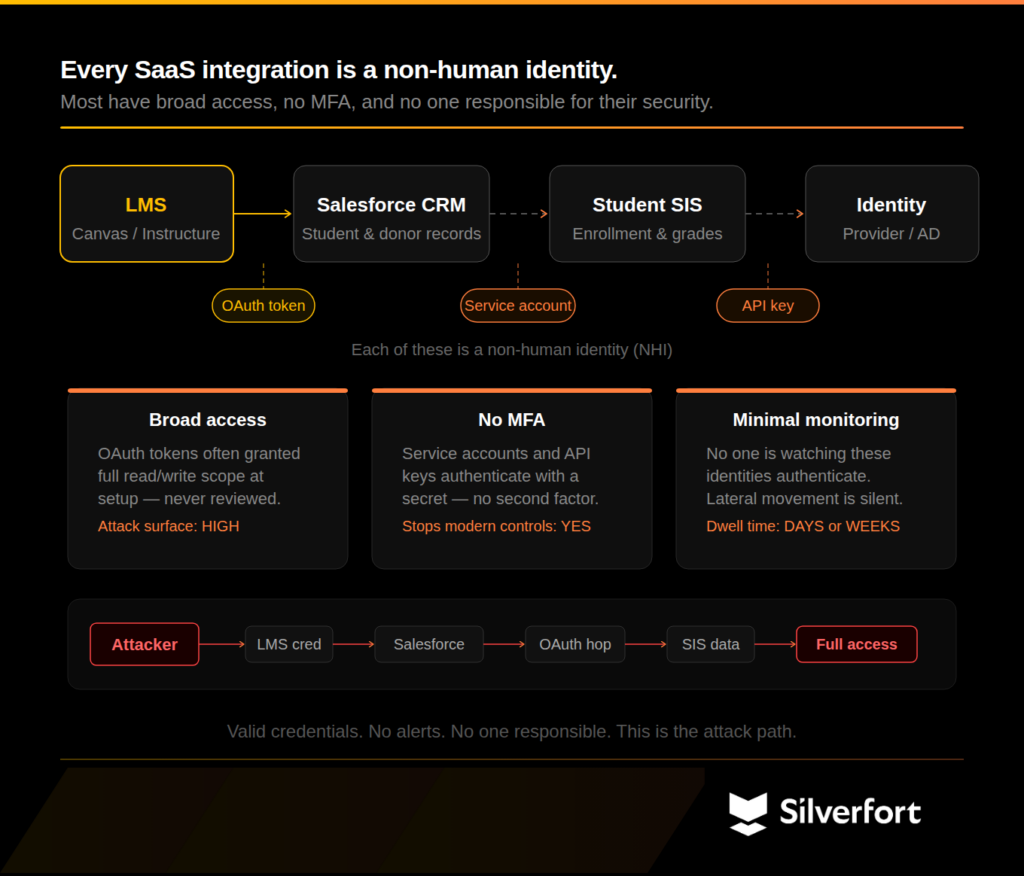Click the Silverfort wordmark text

pos(850,812)
